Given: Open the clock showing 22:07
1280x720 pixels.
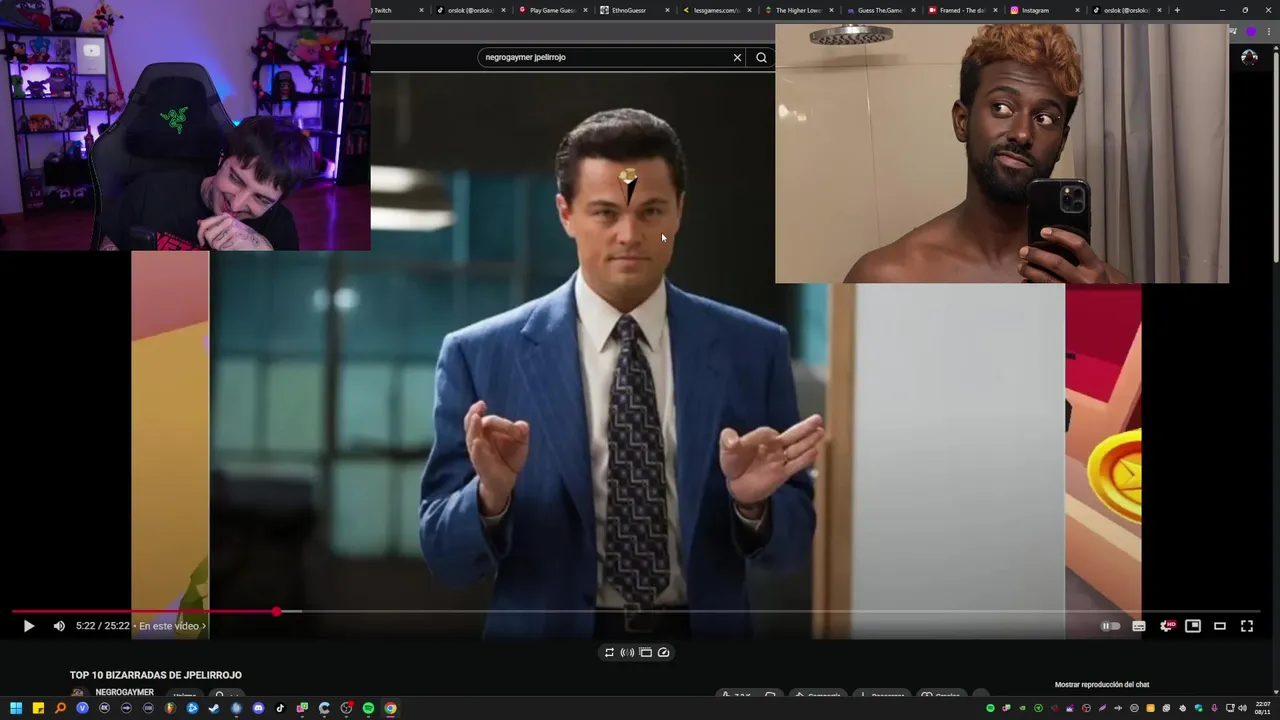Looking at the screenshot, I should click(x=1263, y=708).
